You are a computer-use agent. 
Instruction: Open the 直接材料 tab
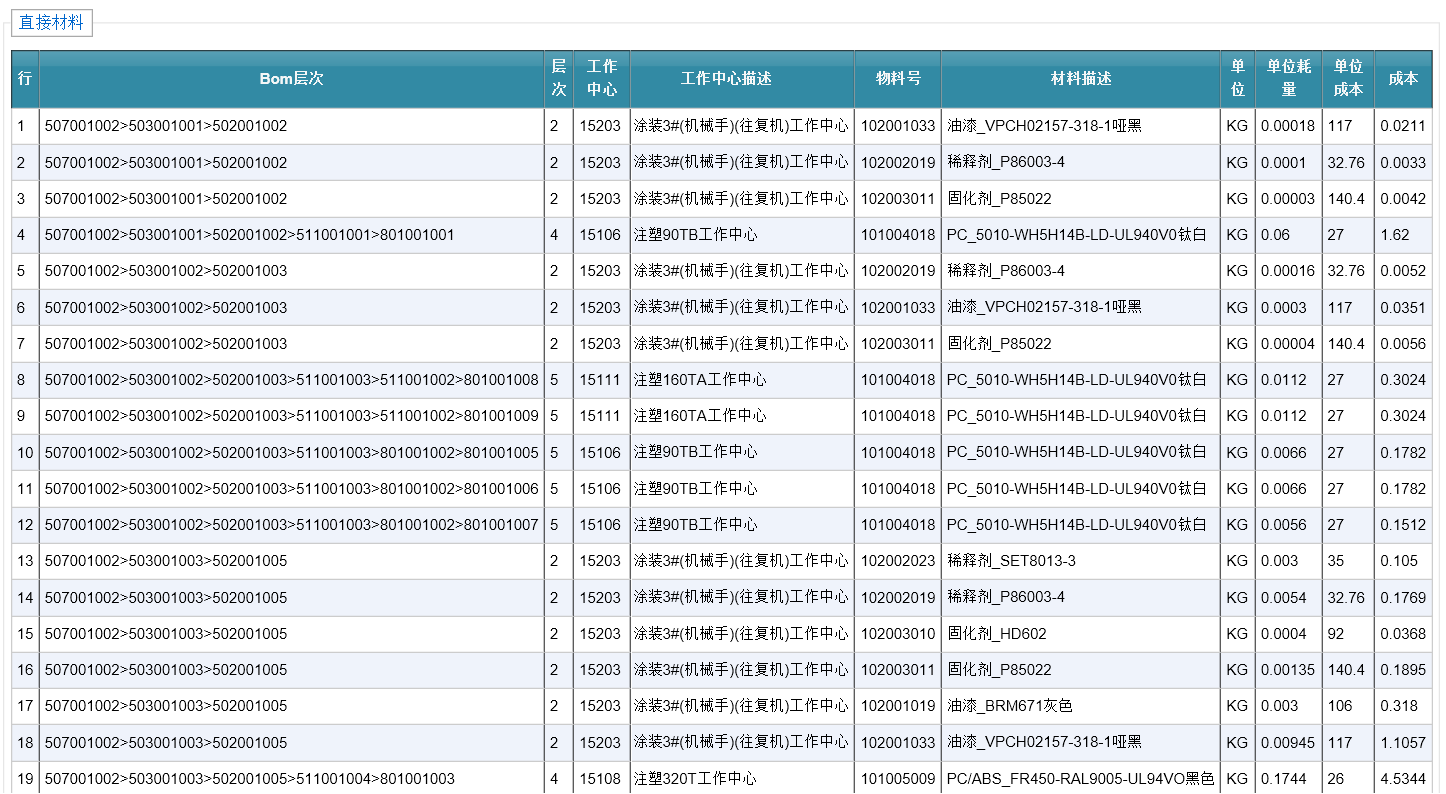52,23
